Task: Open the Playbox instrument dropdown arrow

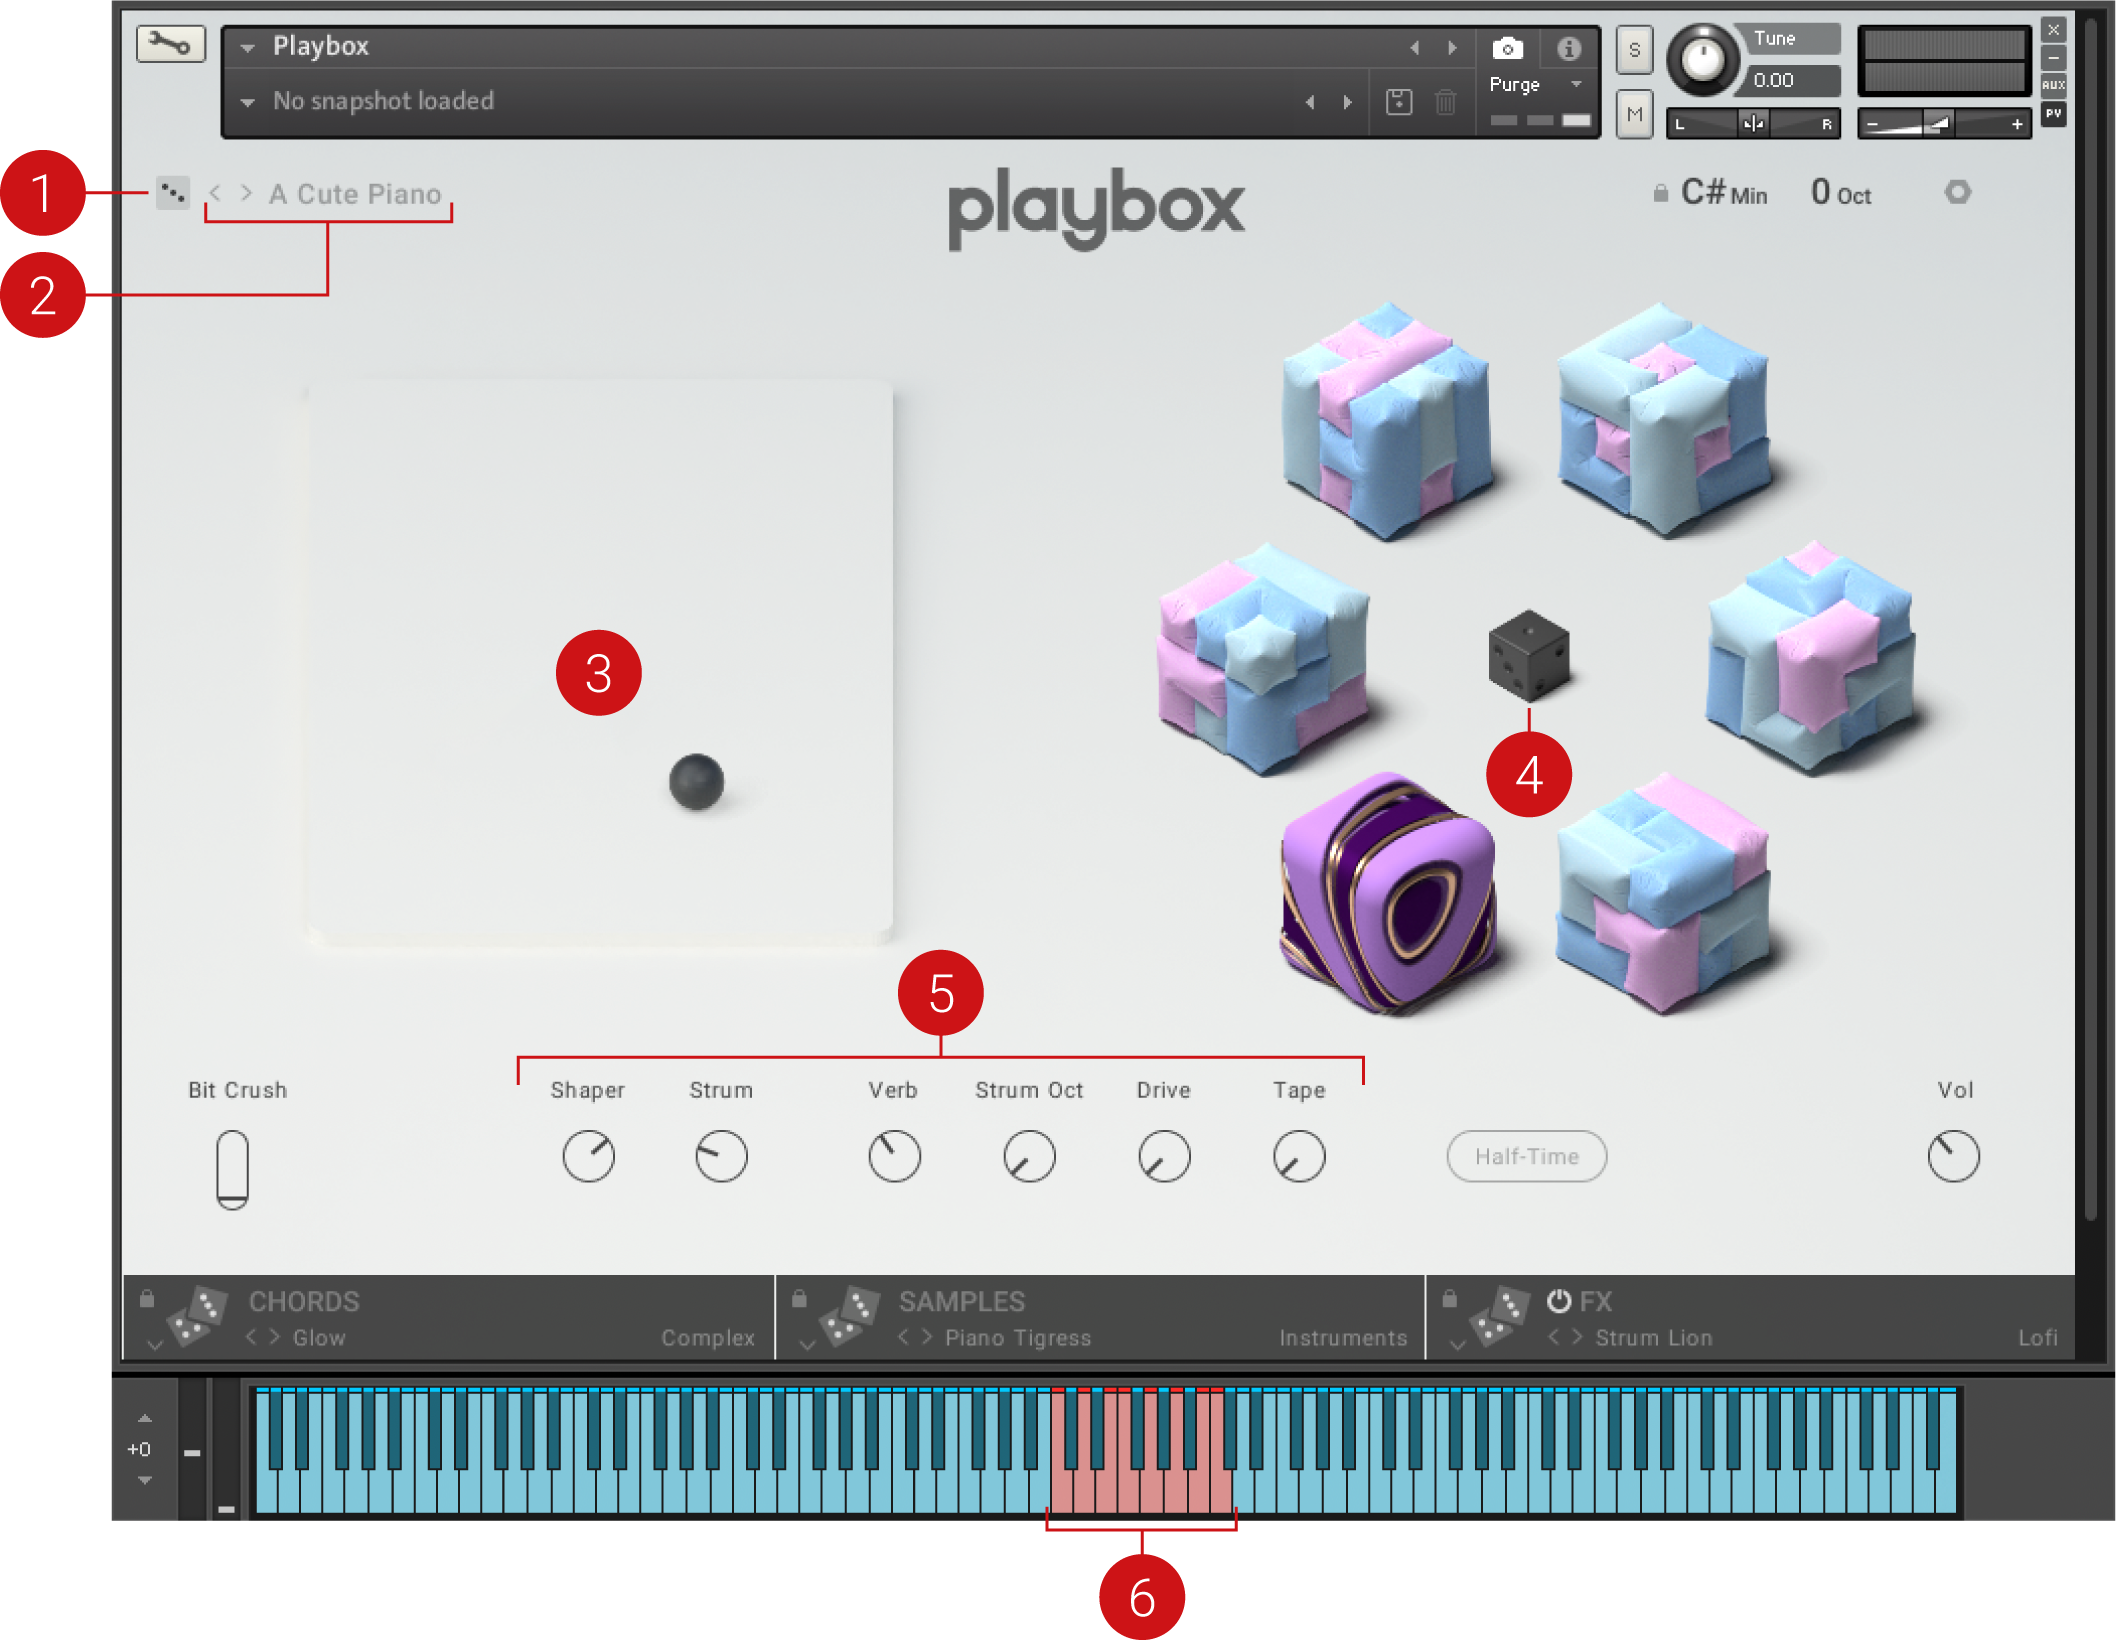Action: [x=248, y=47]
